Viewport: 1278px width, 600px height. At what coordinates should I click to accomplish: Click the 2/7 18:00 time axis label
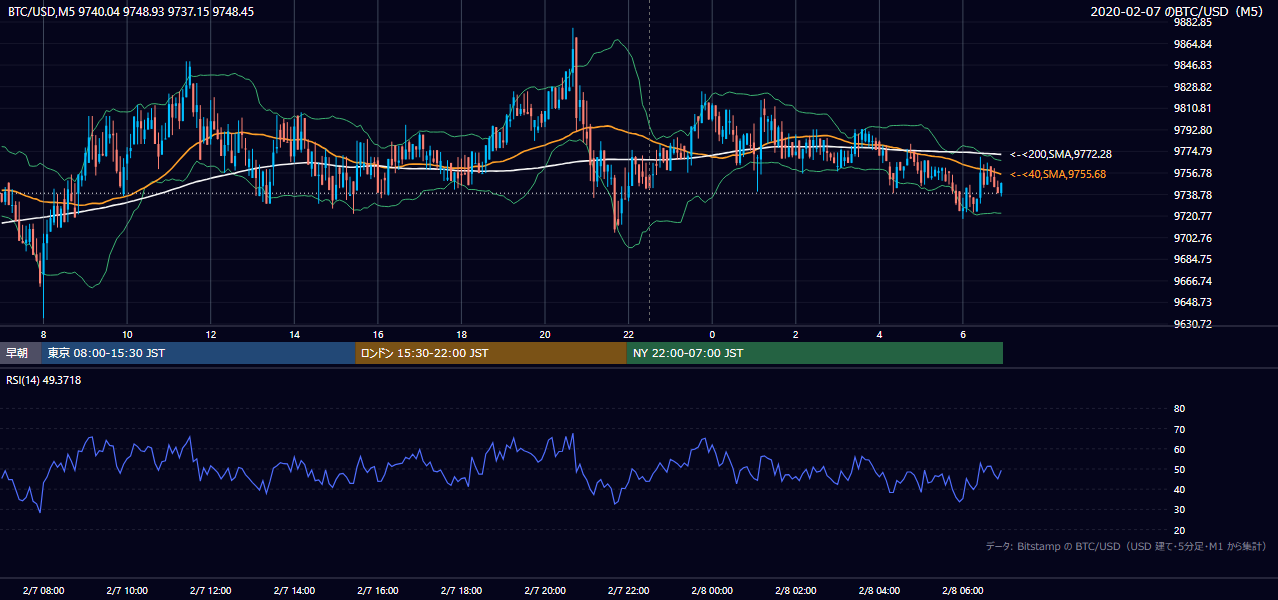tap(461, 591)
